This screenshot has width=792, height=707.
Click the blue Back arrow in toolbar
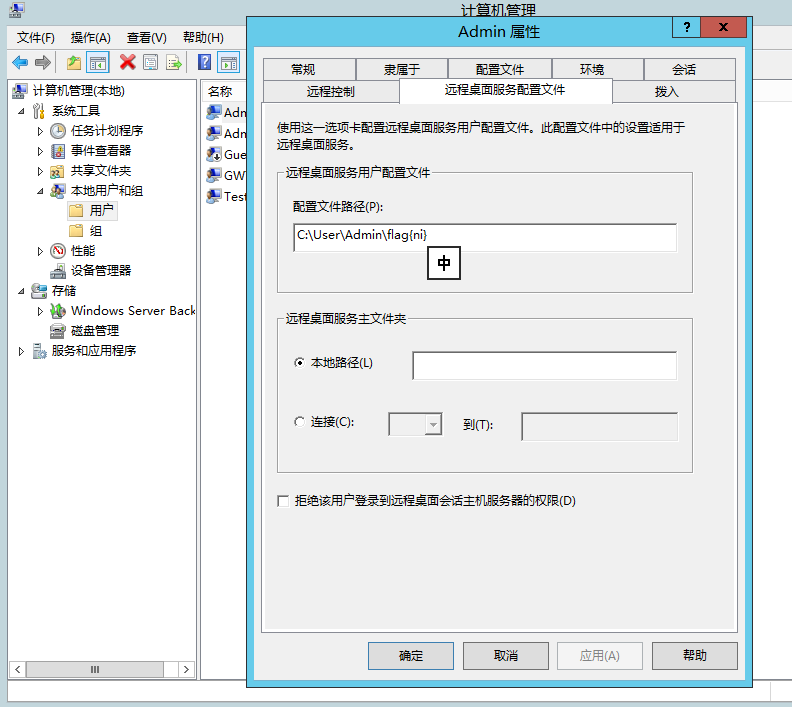click(x=20, y=62)
